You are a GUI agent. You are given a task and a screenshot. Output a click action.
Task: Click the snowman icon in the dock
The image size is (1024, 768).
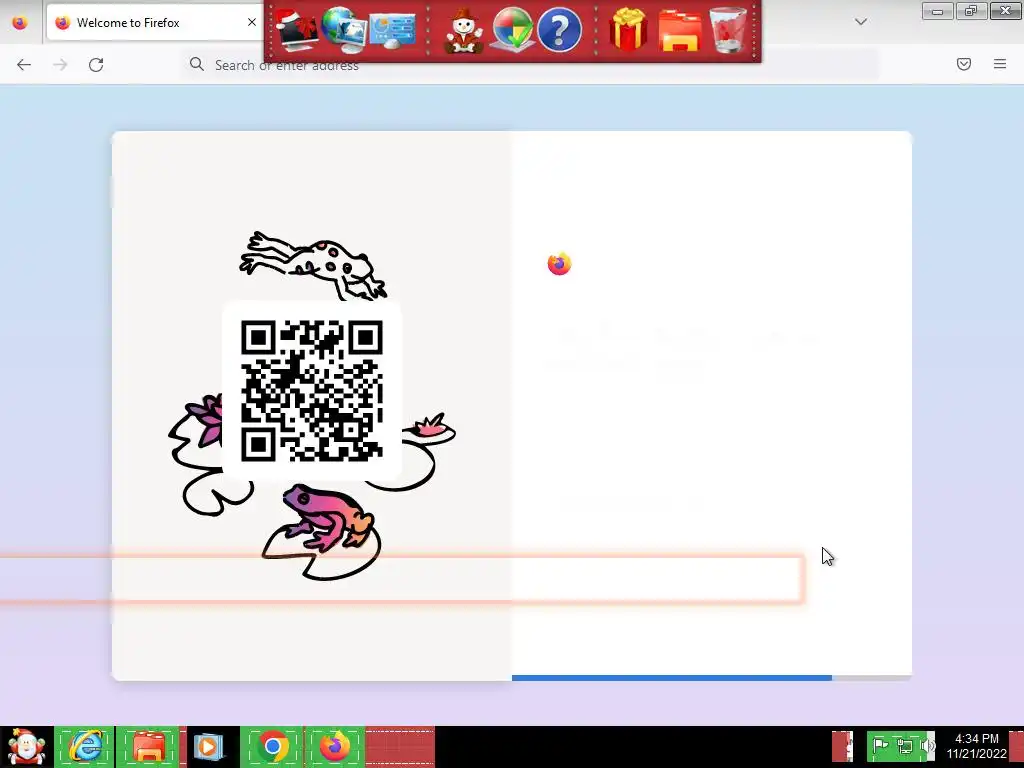pos(464,31)
